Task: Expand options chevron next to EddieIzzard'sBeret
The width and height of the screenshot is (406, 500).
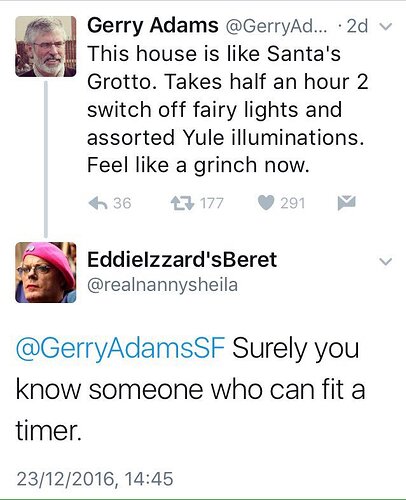Action: (386, 261)
